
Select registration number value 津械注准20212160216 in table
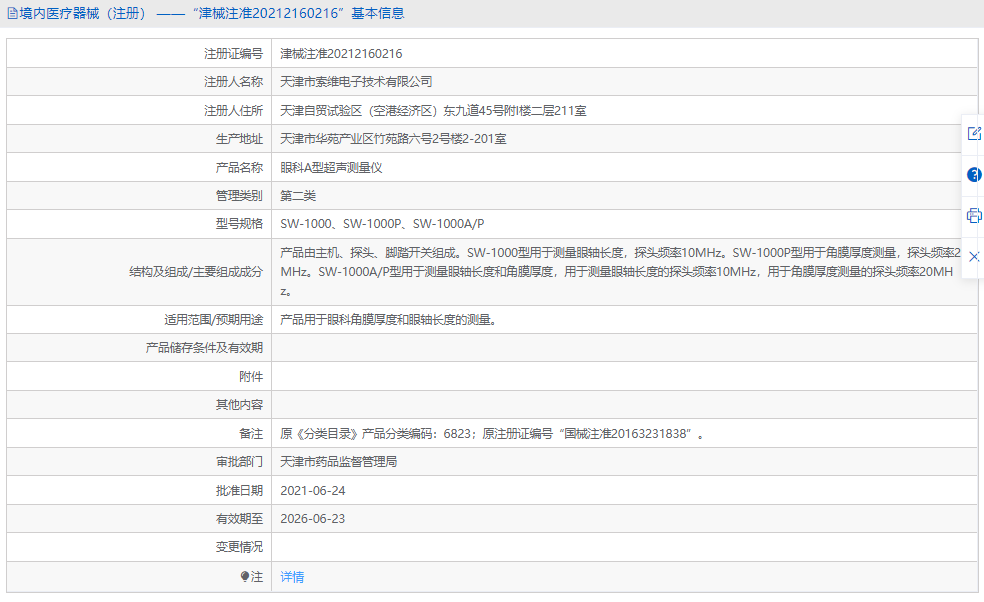[341, 54]
